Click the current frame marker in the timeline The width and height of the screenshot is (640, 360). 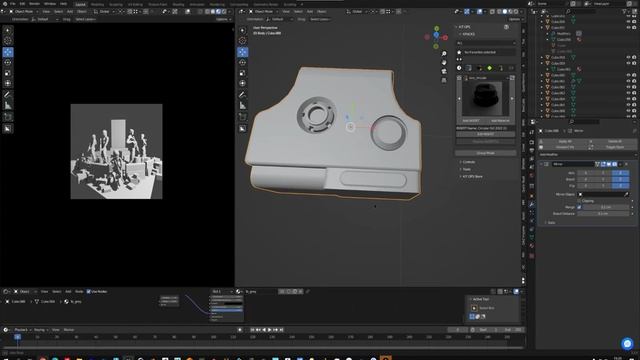(x=17, y=337)
